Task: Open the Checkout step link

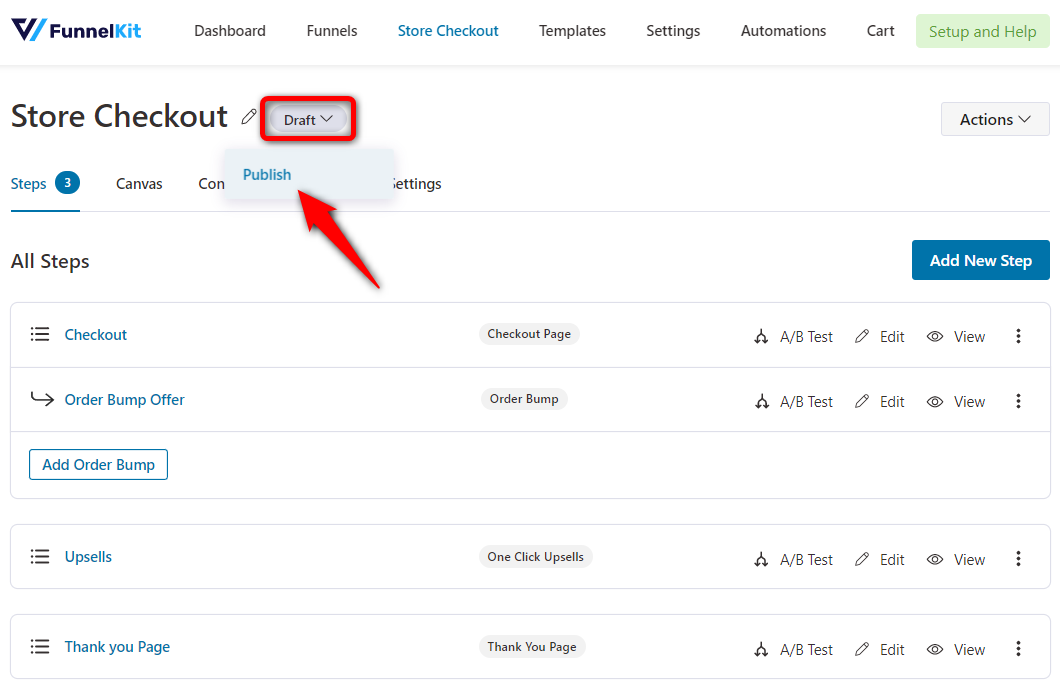Action: coord(96,335)
